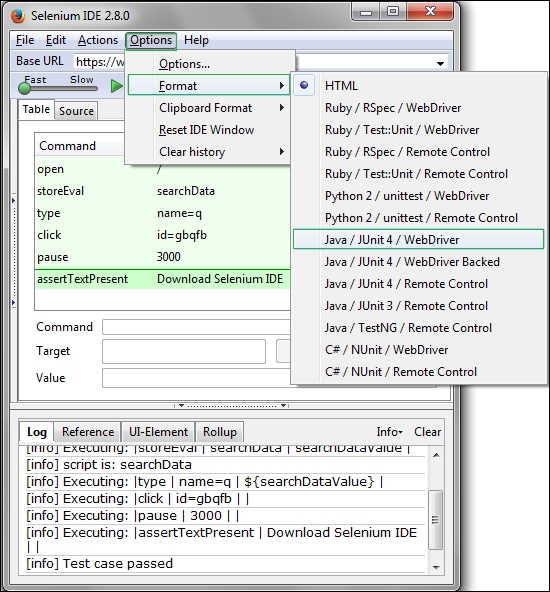Click the log scrollbar down arrow
The height and width of the screenshot is (592, 550).
click(x=436, y=567)
